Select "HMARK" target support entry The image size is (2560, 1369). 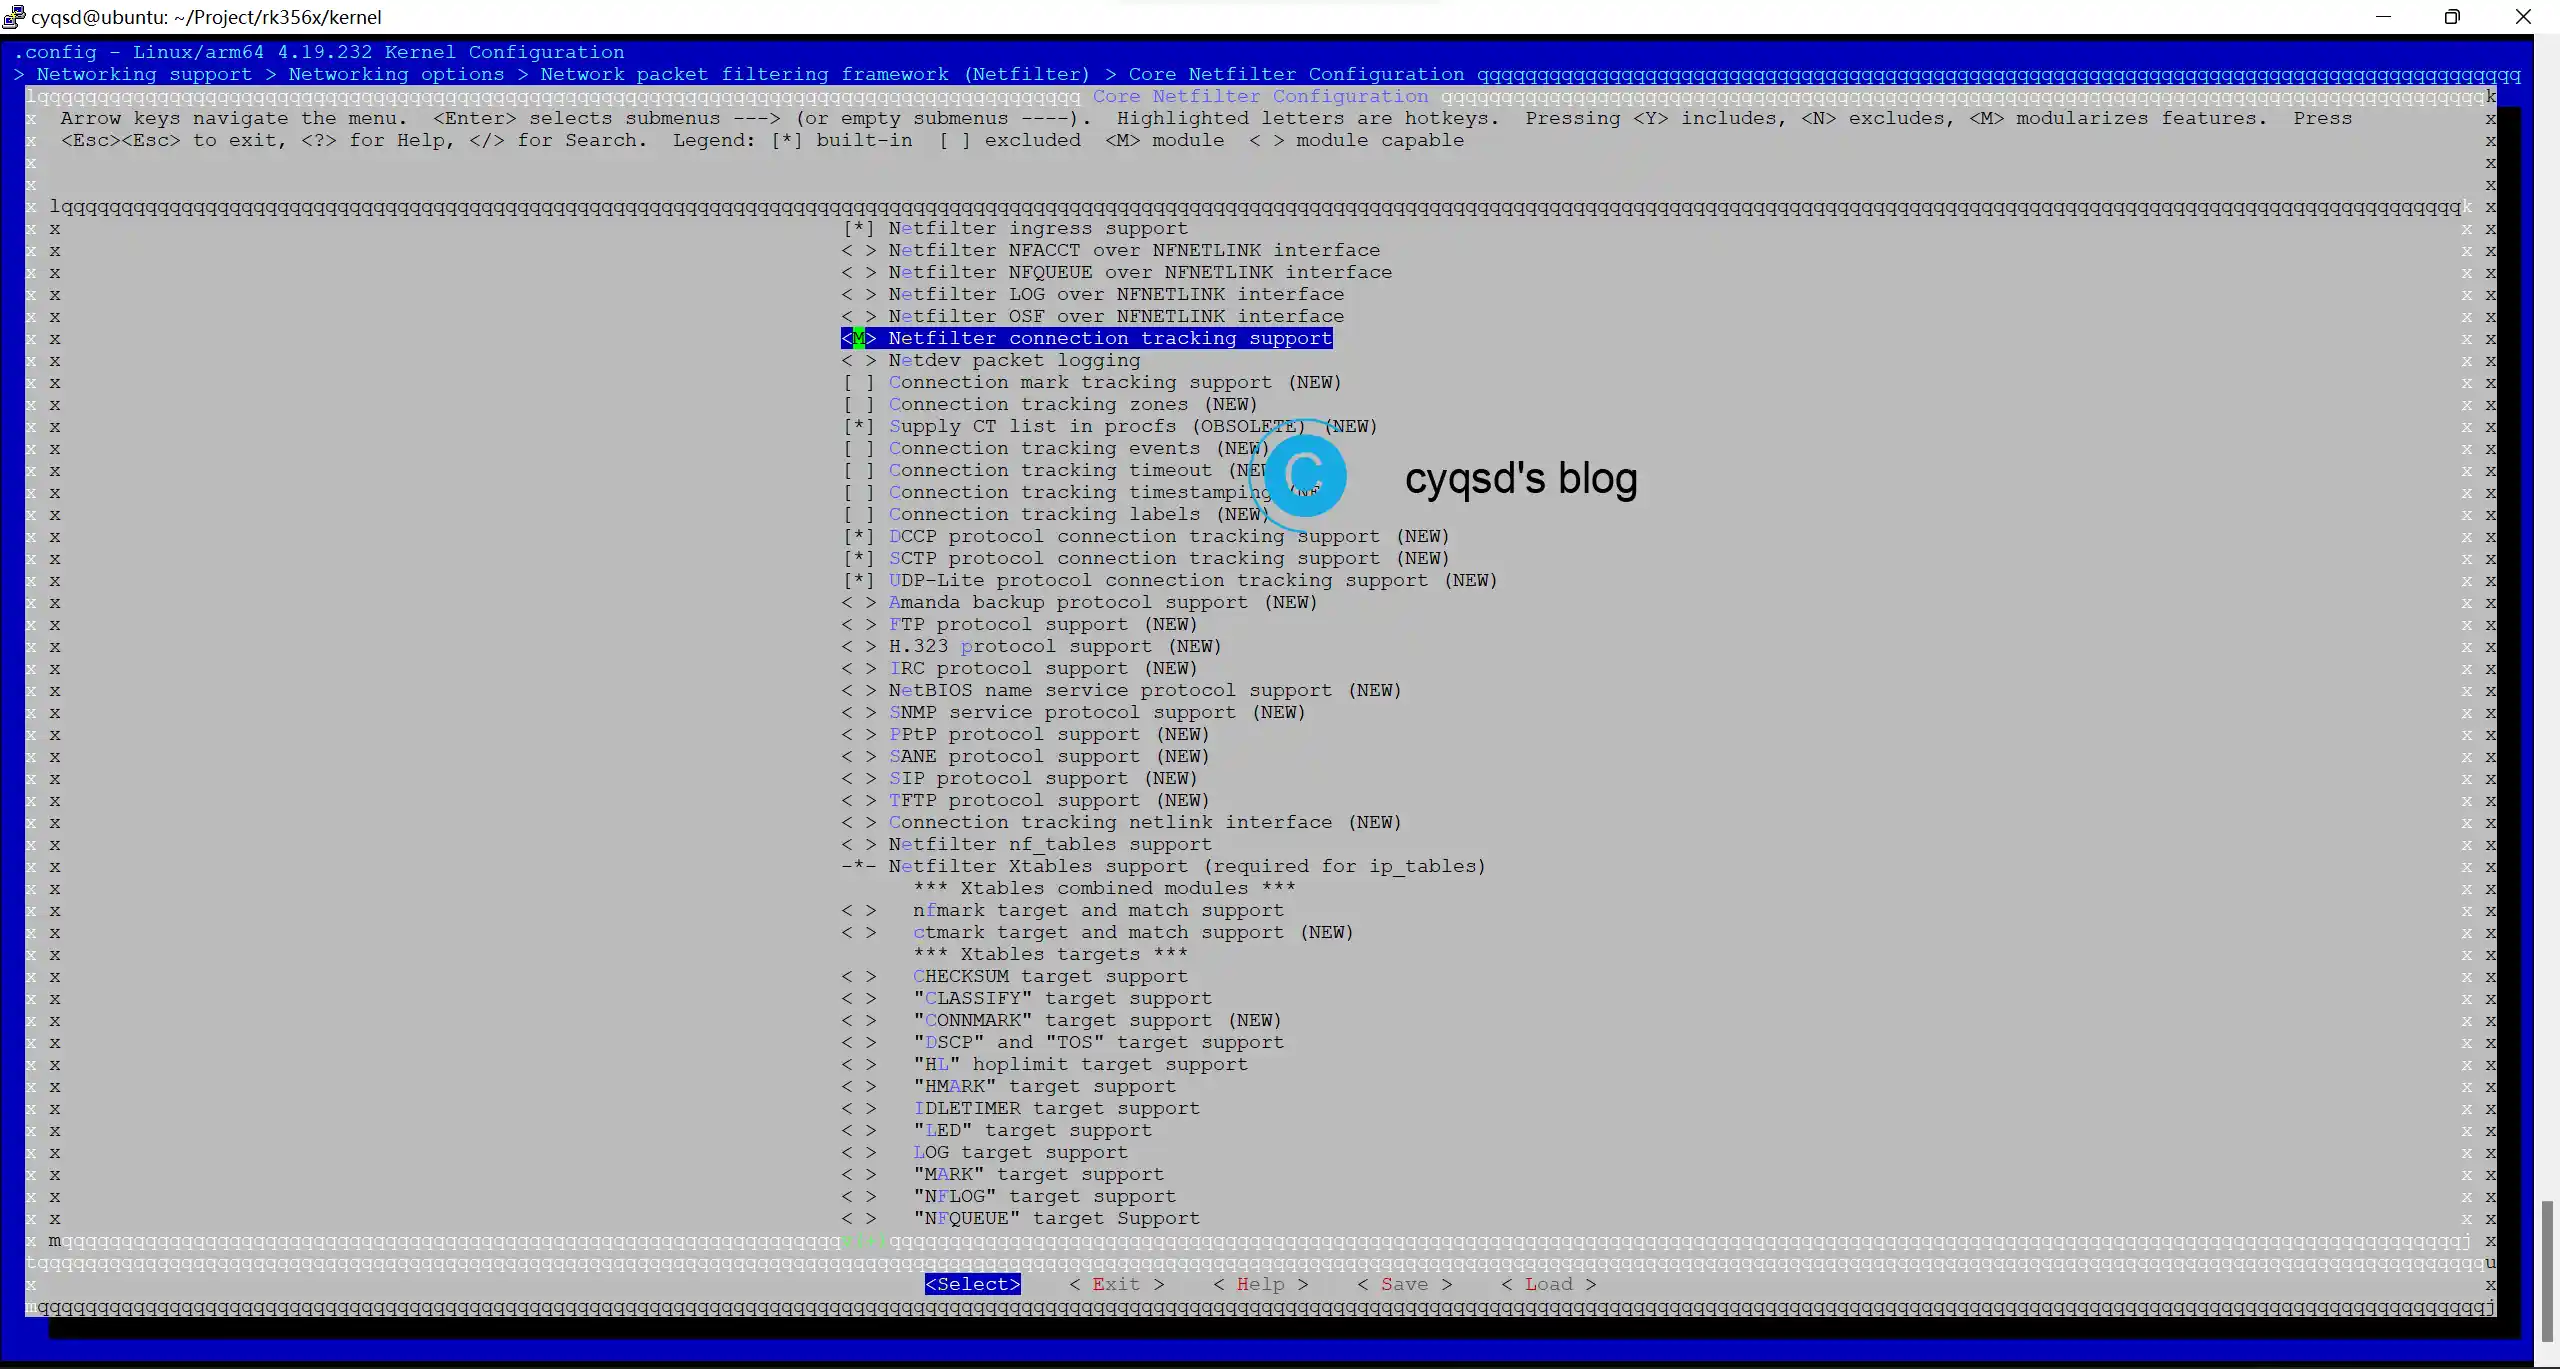(x=1009, y=1086)
